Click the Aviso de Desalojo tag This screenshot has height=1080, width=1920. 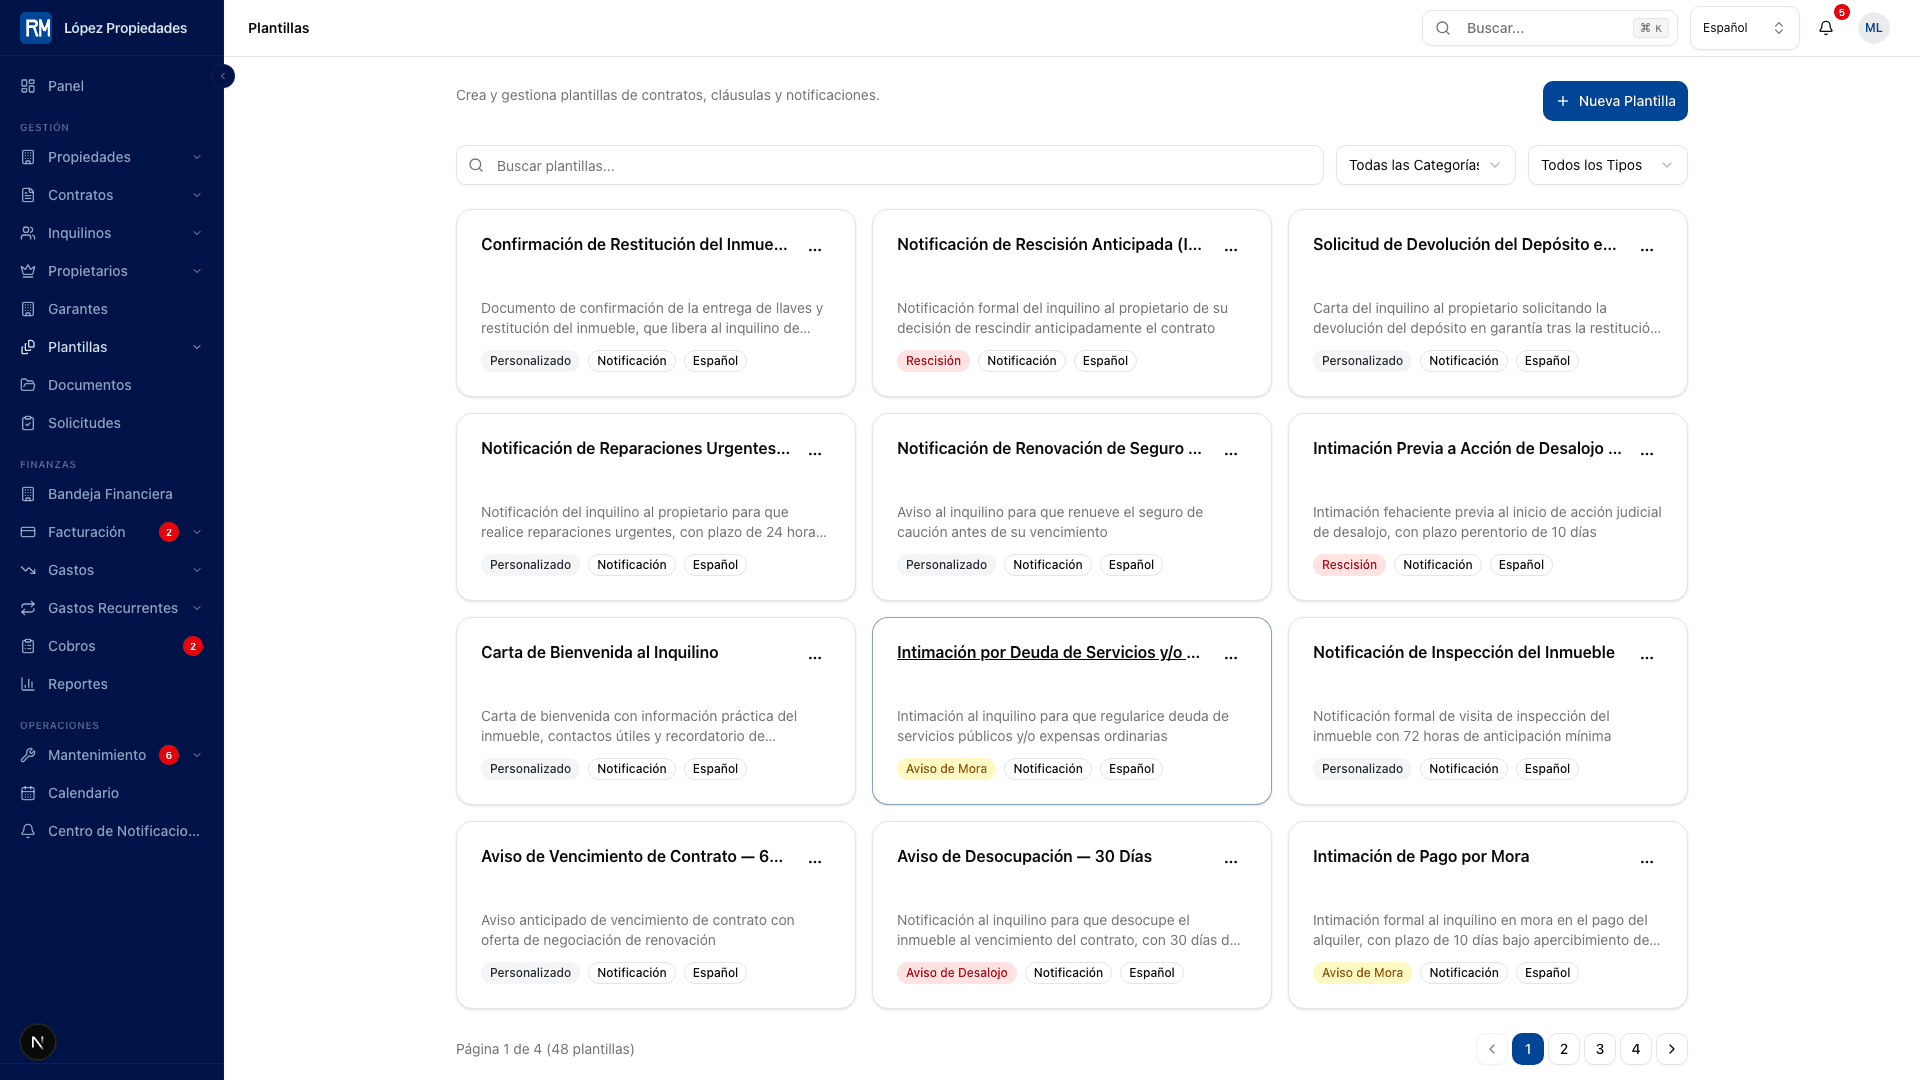tap(956, 973)
